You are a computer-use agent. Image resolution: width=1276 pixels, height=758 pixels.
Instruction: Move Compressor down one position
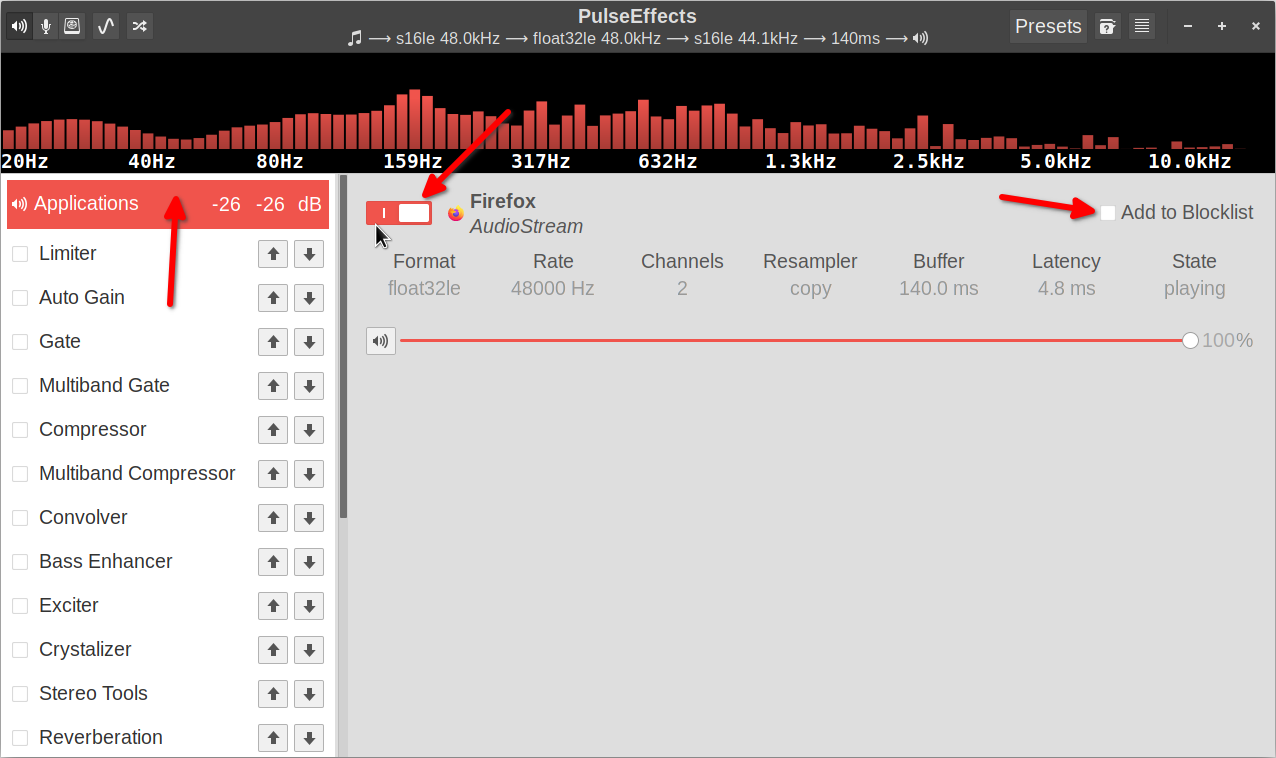pyautogui.click(x=309, y=430)
